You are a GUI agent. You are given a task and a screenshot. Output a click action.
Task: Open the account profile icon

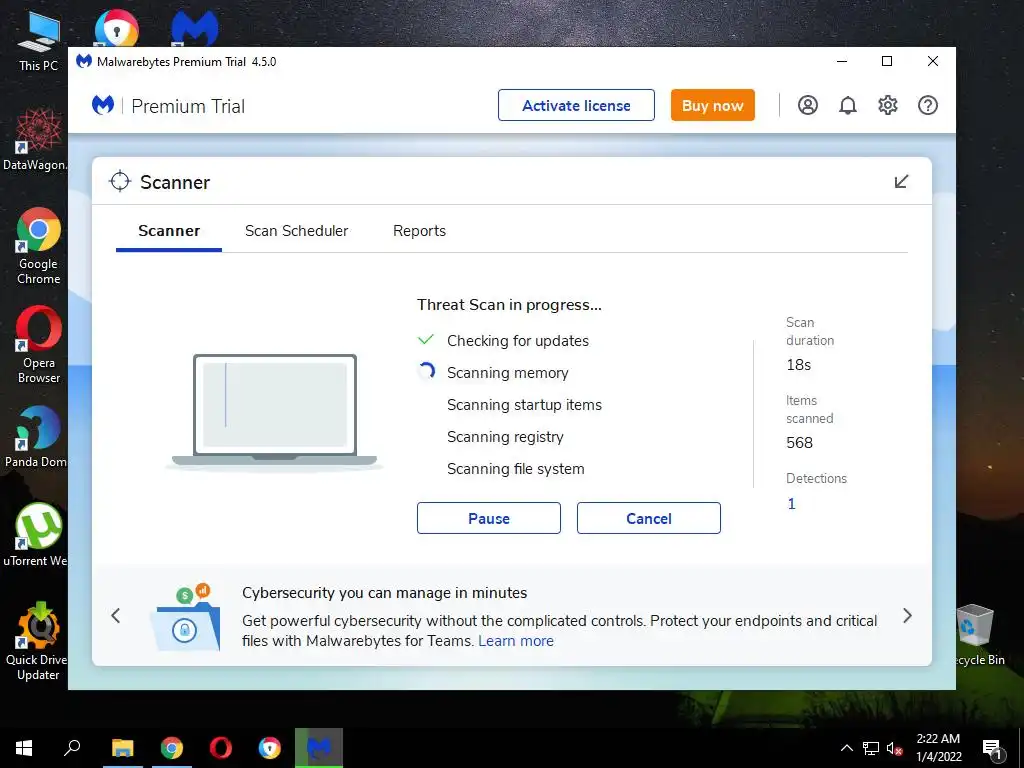point(808,105)
